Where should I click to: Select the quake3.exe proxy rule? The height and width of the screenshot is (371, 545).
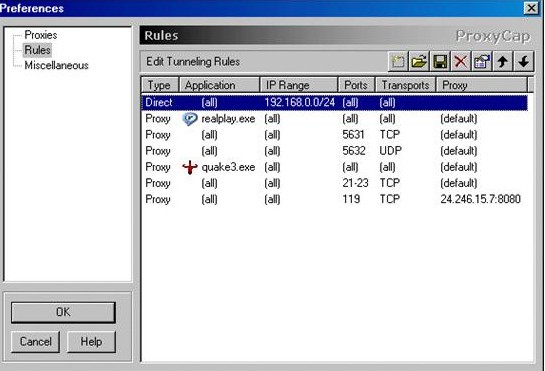click(334, 167)
